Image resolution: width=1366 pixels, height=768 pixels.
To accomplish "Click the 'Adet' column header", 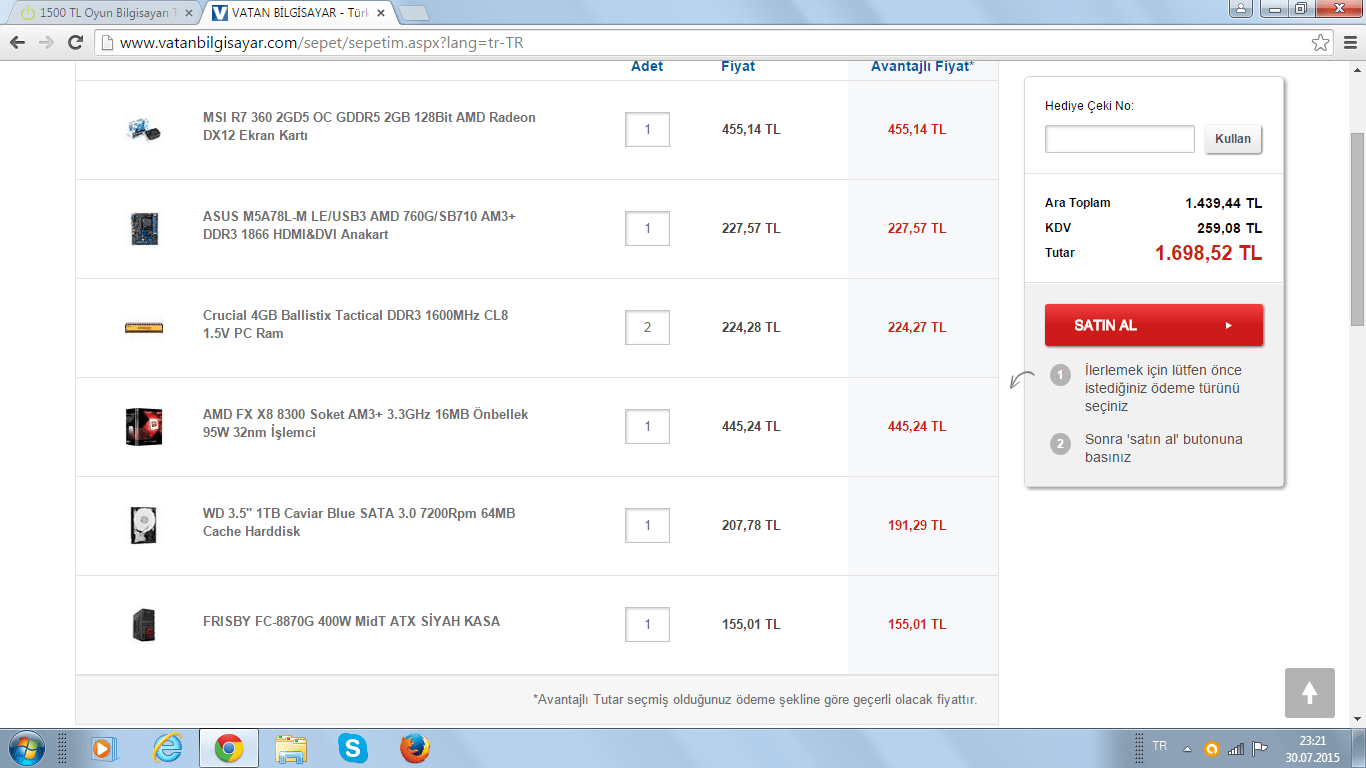I will coord(647,66).
